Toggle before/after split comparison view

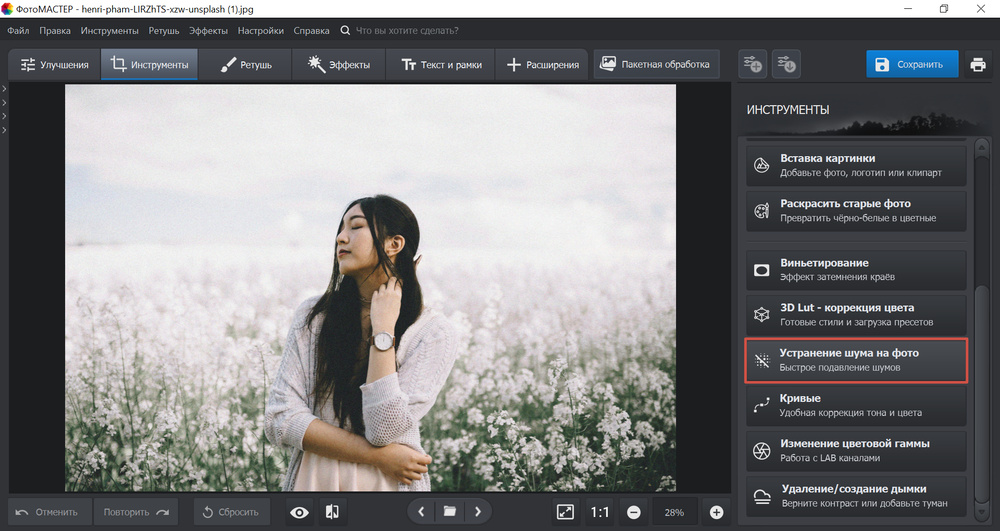click(x=332, y=512)
